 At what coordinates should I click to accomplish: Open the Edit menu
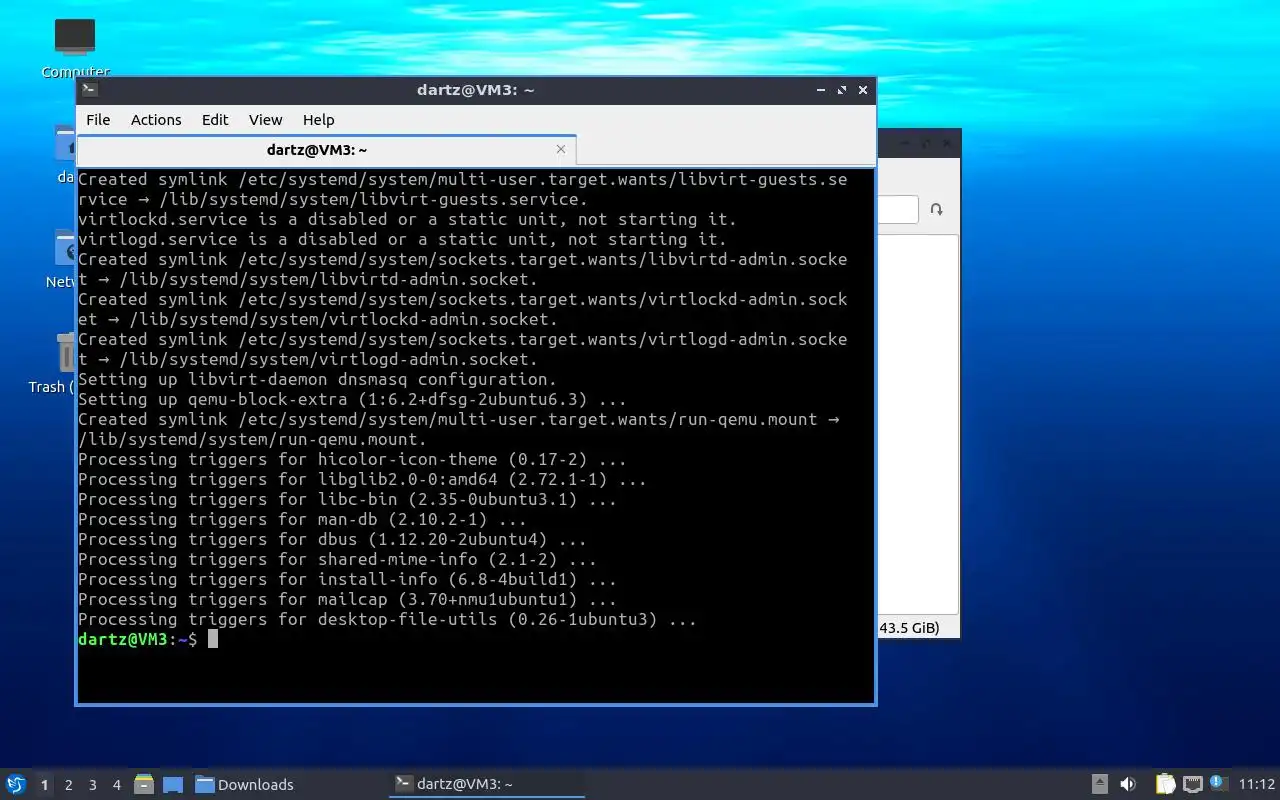click(215, 119)
